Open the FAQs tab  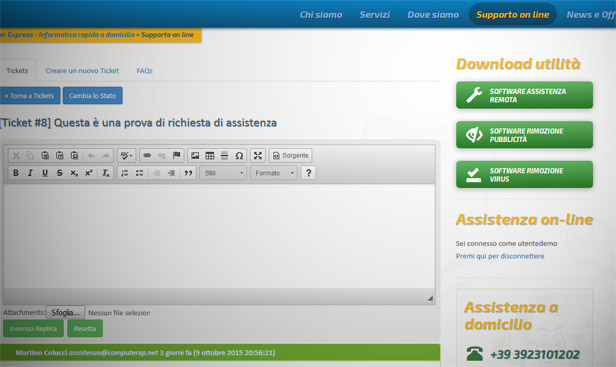coord(145,71)
